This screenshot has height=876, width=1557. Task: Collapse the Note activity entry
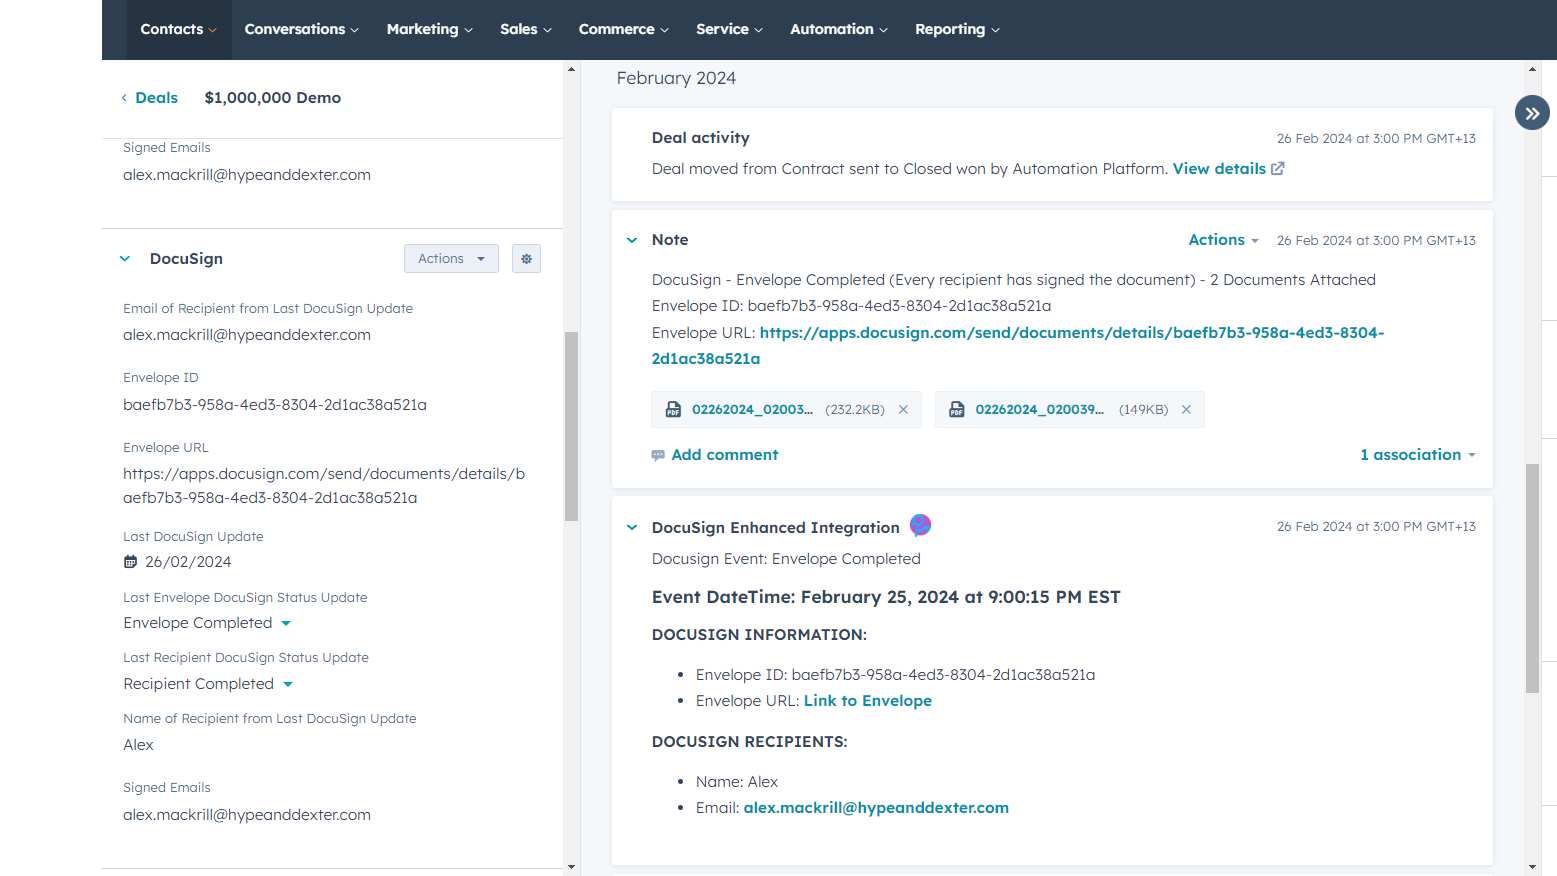tap(632, 240)
